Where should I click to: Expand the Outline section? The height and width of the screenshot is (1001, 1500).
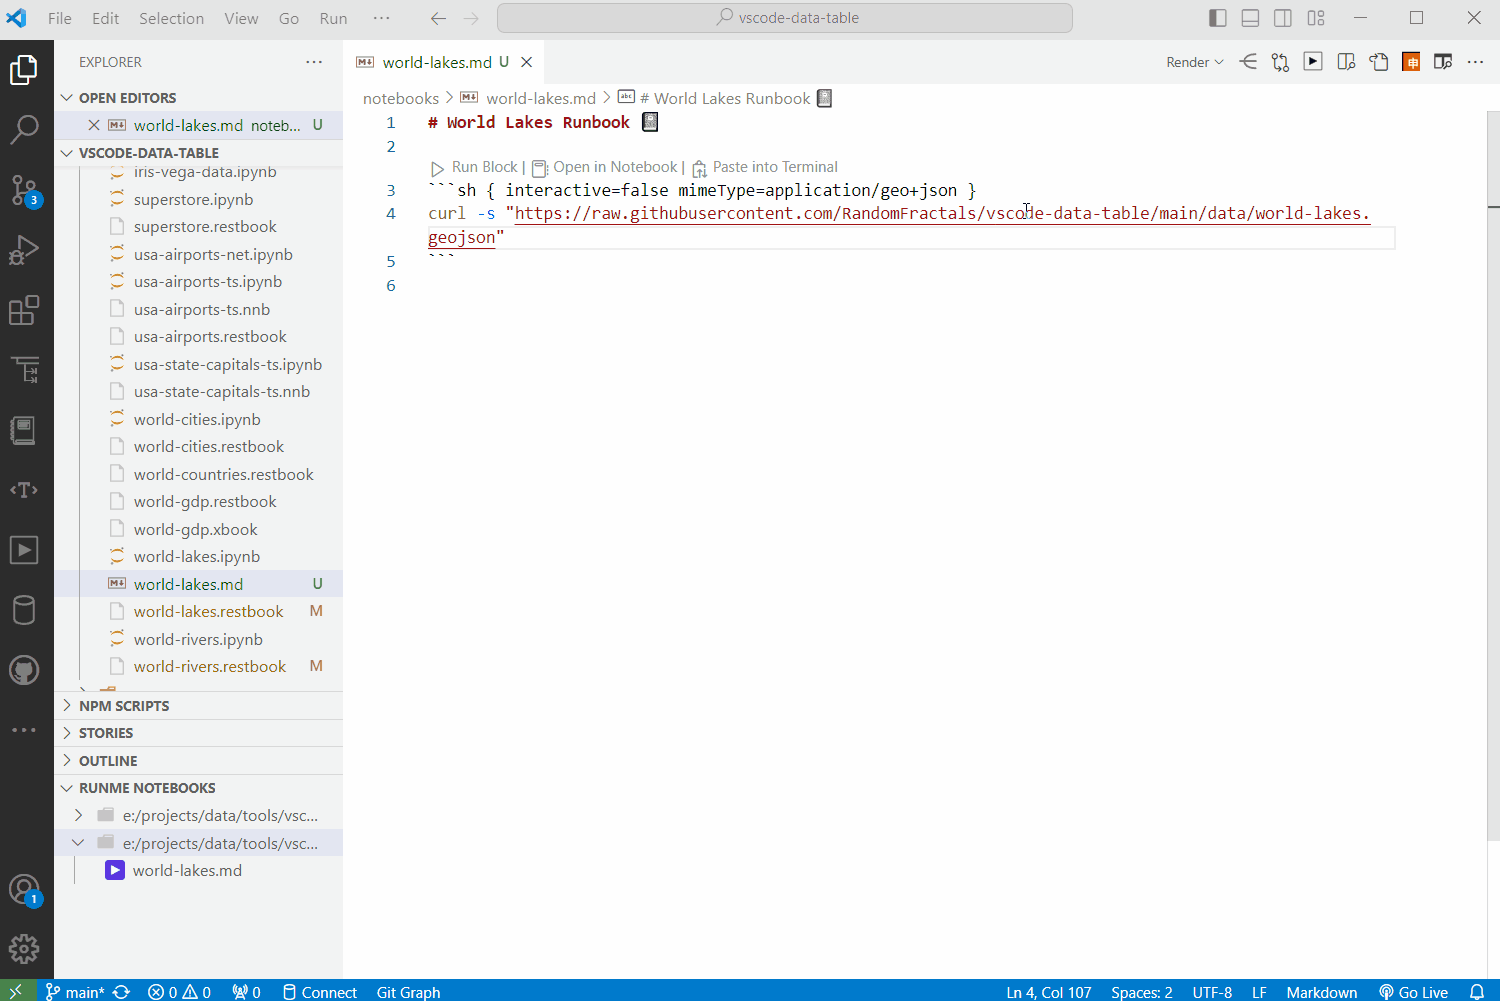198,761
